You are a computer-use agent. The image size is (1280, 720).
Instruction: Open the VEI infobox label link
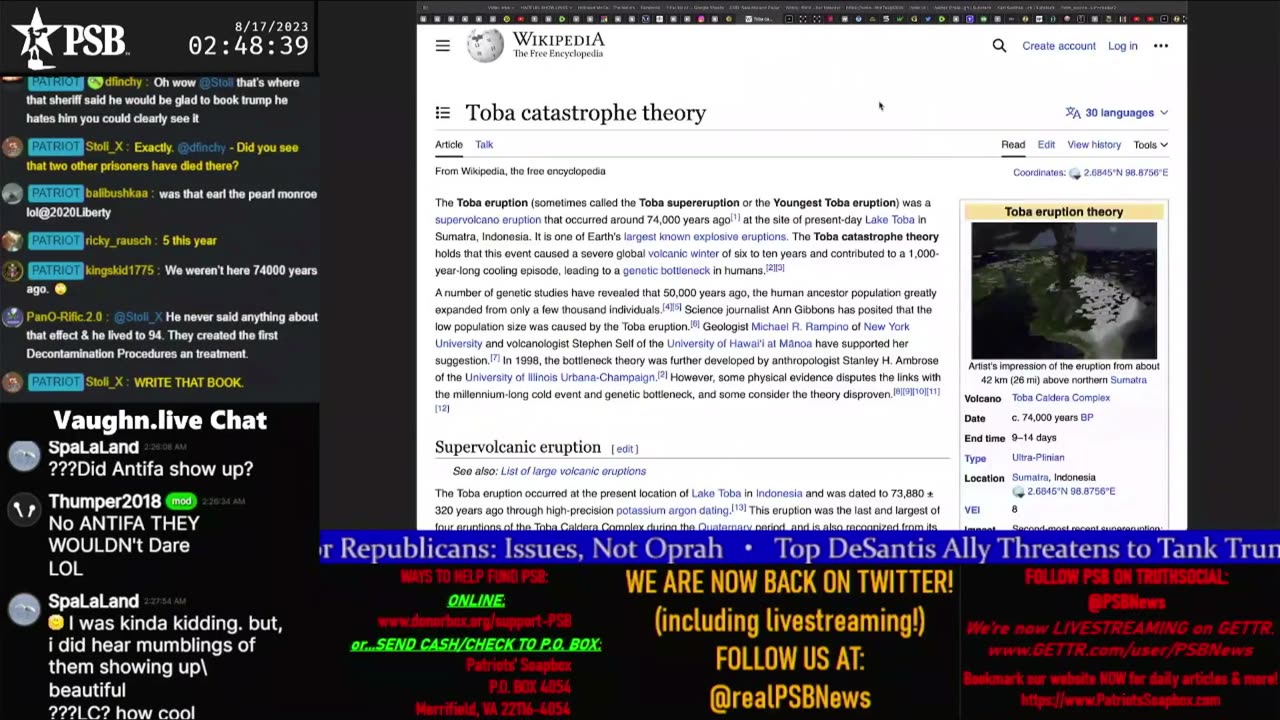pos(972,510)
